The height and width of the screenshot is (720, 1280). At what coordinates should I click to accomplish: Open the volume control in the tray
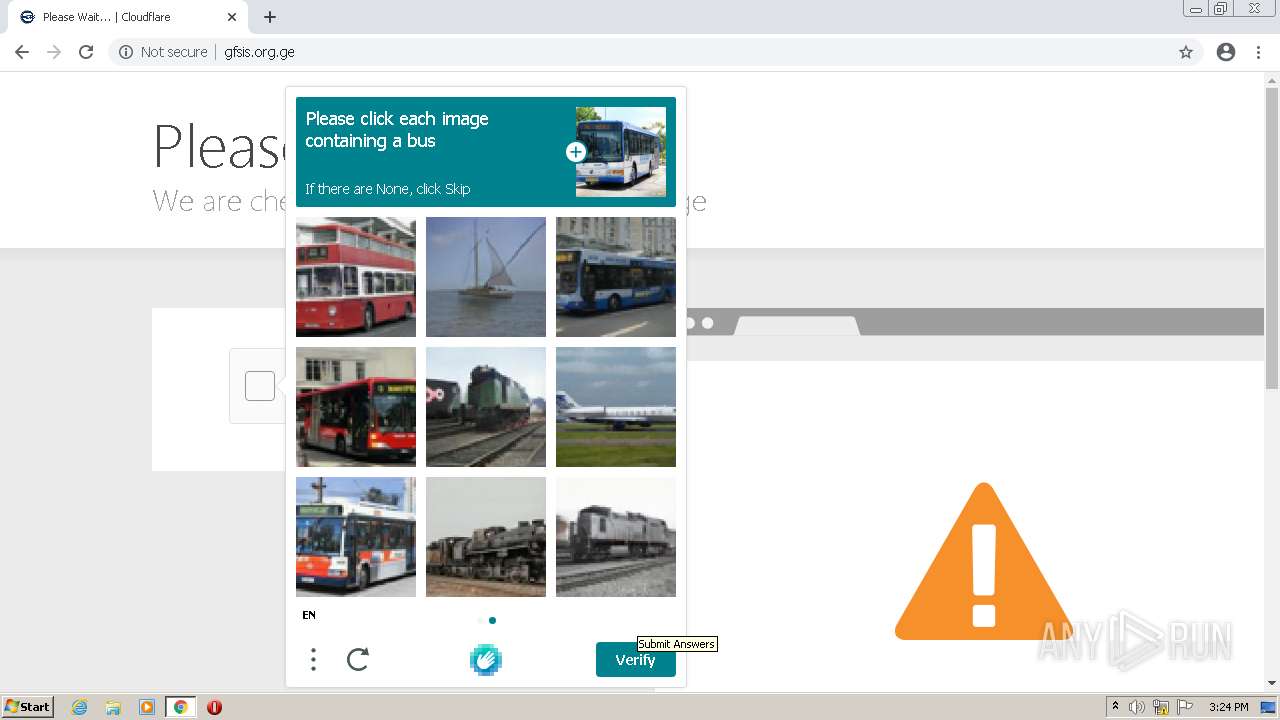1137,707
